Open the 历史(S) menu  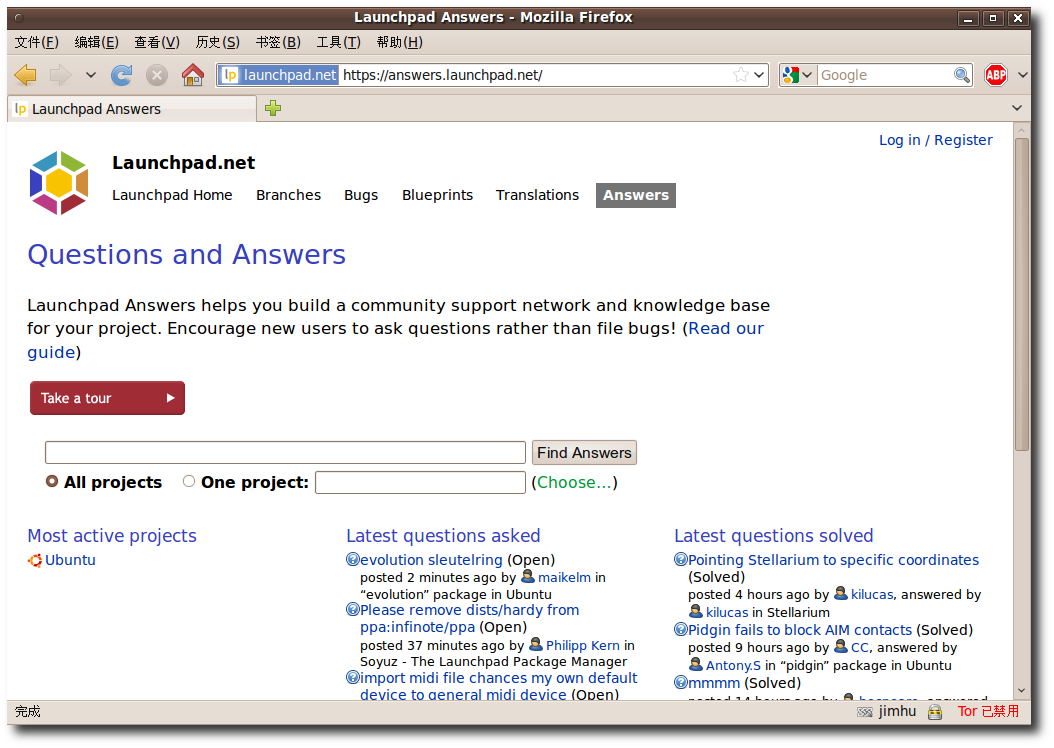point(217,42)
